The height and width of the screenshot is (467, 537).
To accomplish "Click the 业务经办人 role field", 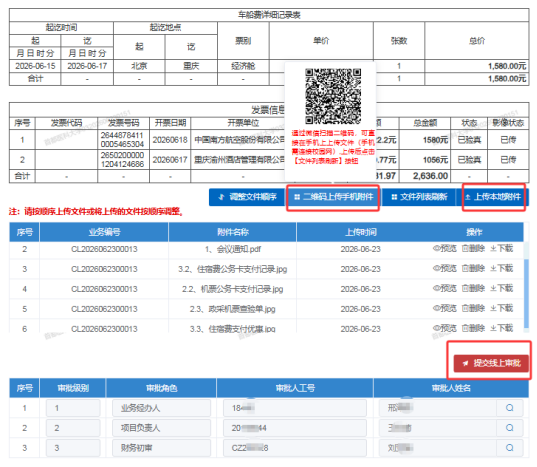I will (x=161, y=408).
